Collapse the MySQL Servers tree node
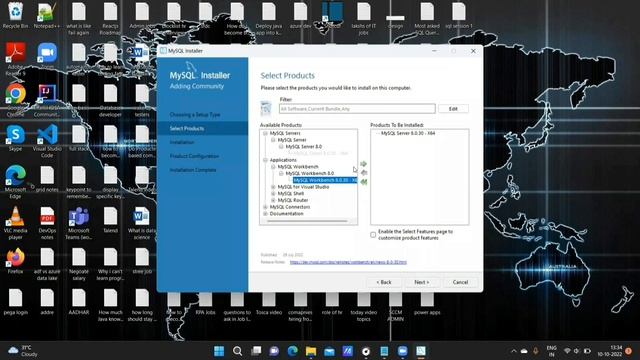The height and width of the screenshot is (360, 640). [265, 133]
